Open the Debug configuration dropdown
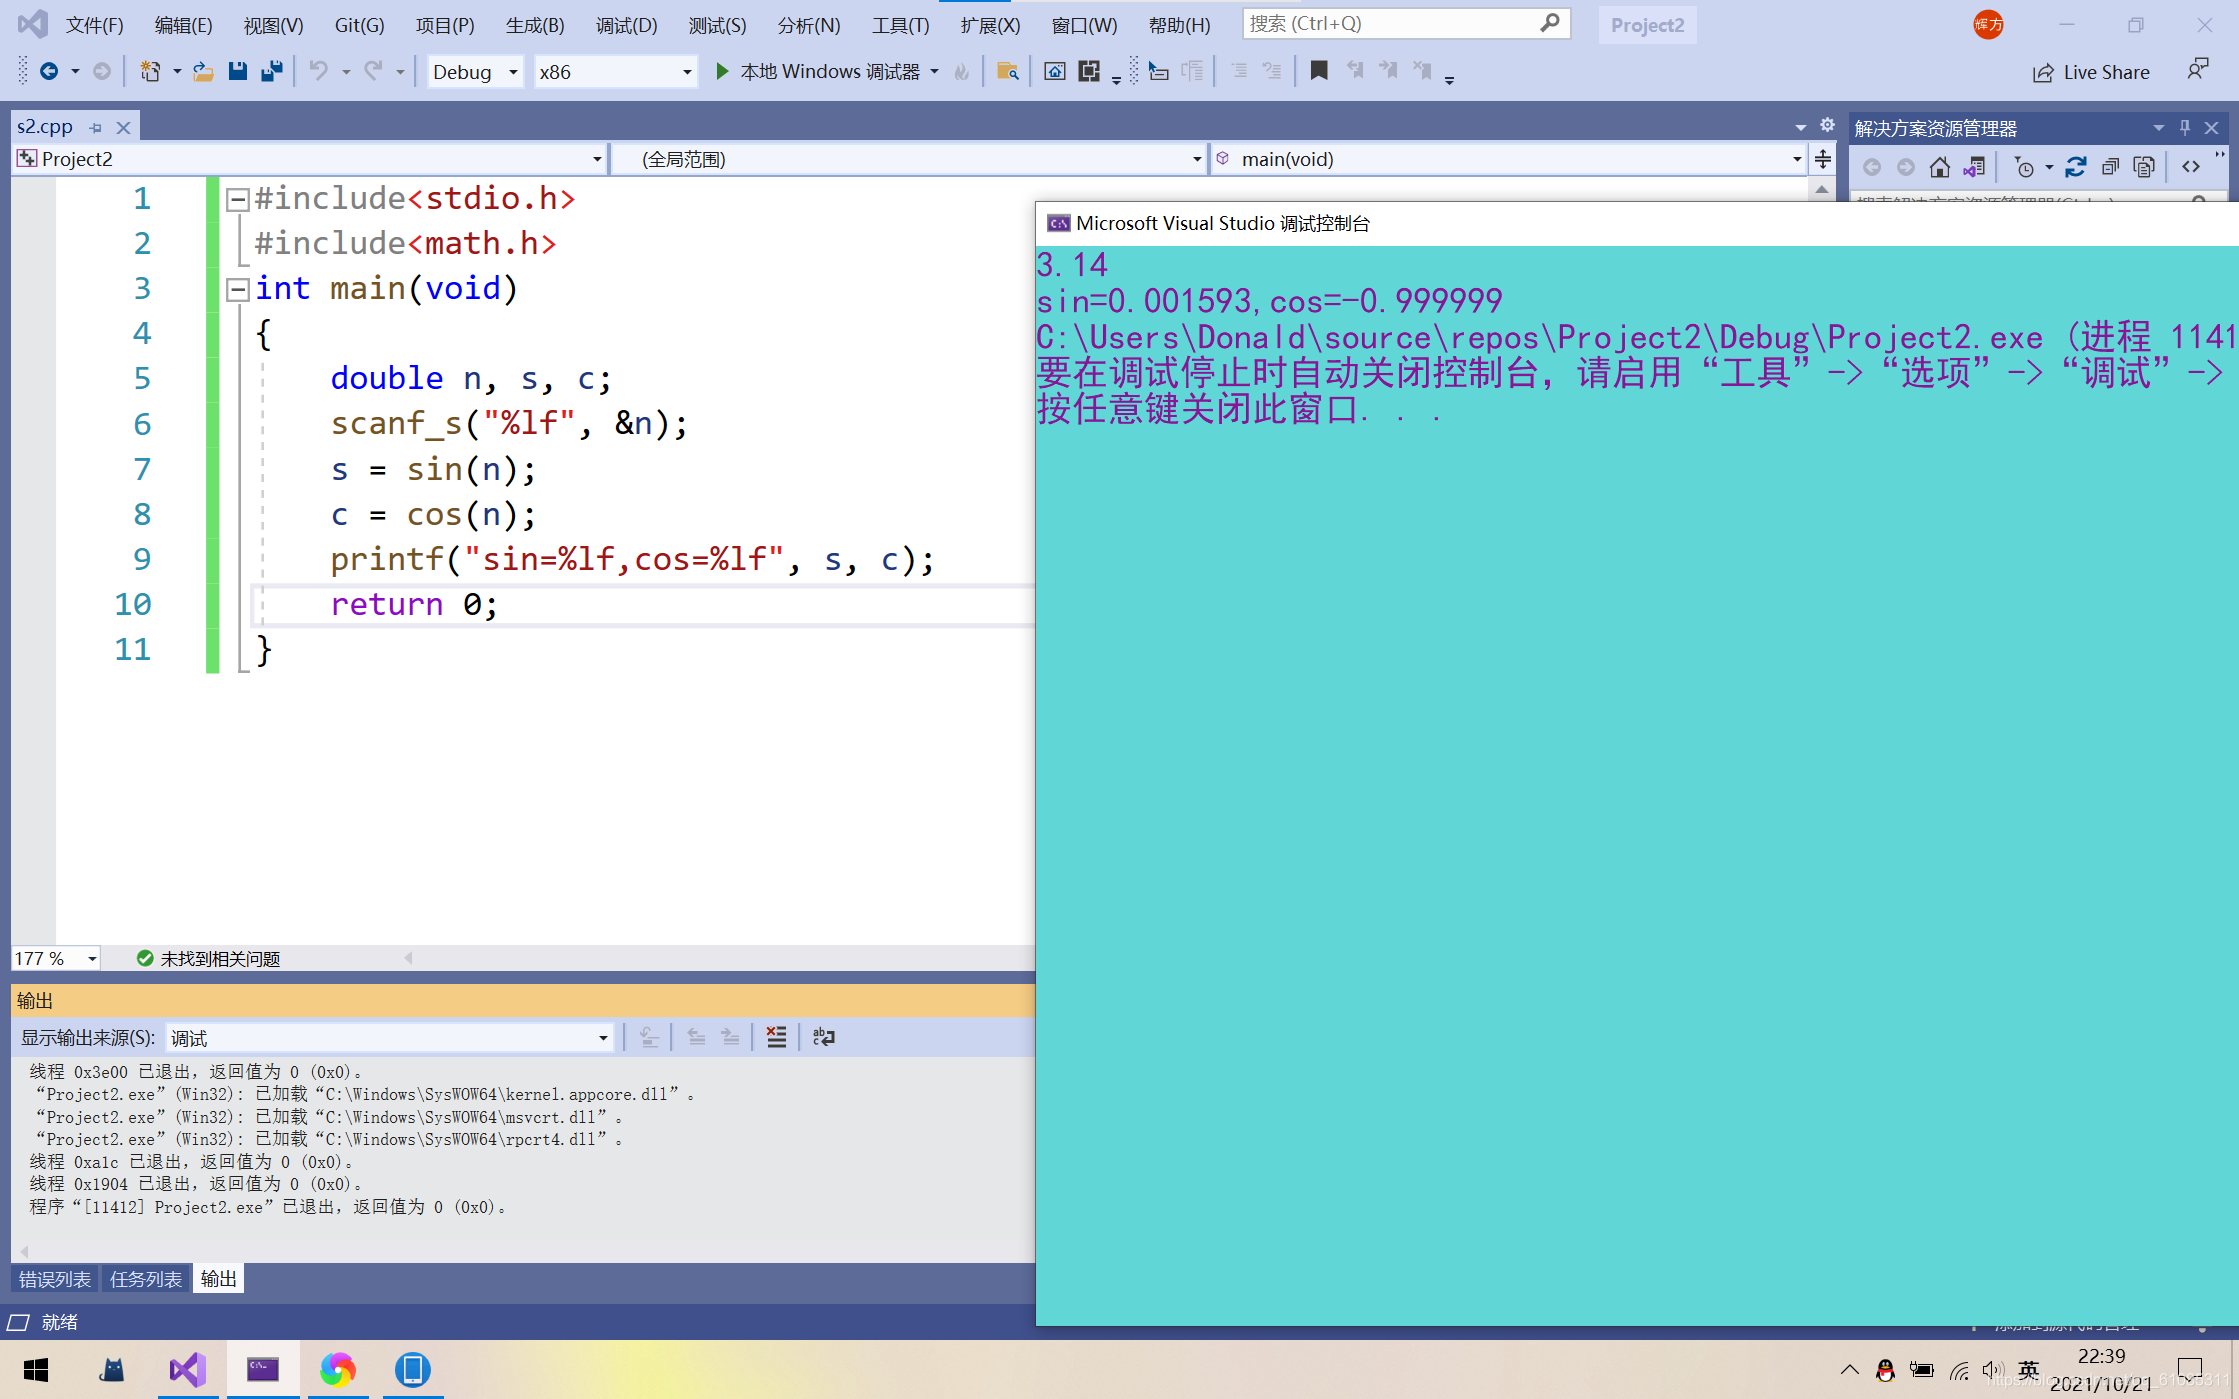The image size is (2239, 1399). pyautogui.click(x=475, y=72)
